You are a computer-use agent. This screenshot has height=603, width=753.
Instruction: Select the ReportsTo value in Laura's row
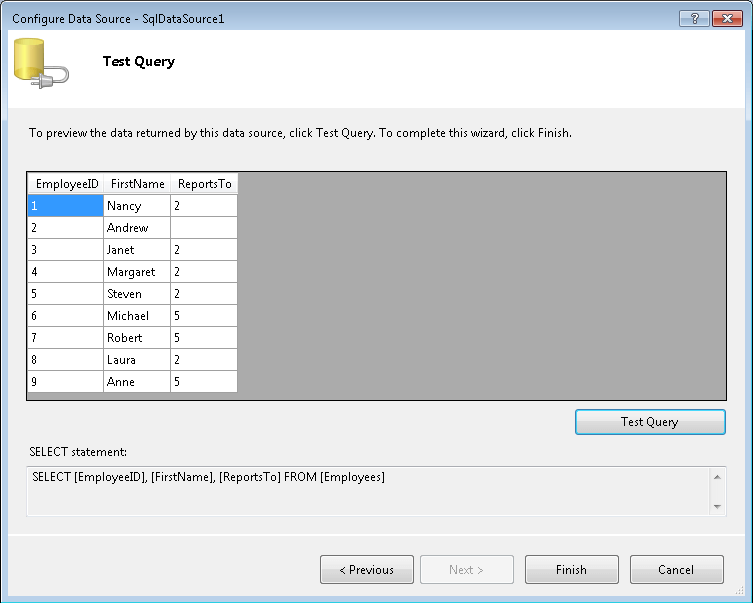click(204, 360)
